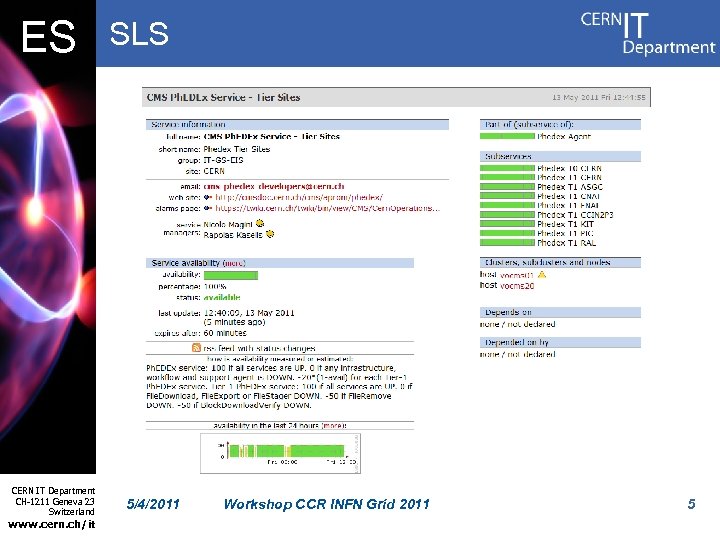
Task: Click the 'Depended on by' section header
Action: 560,343
